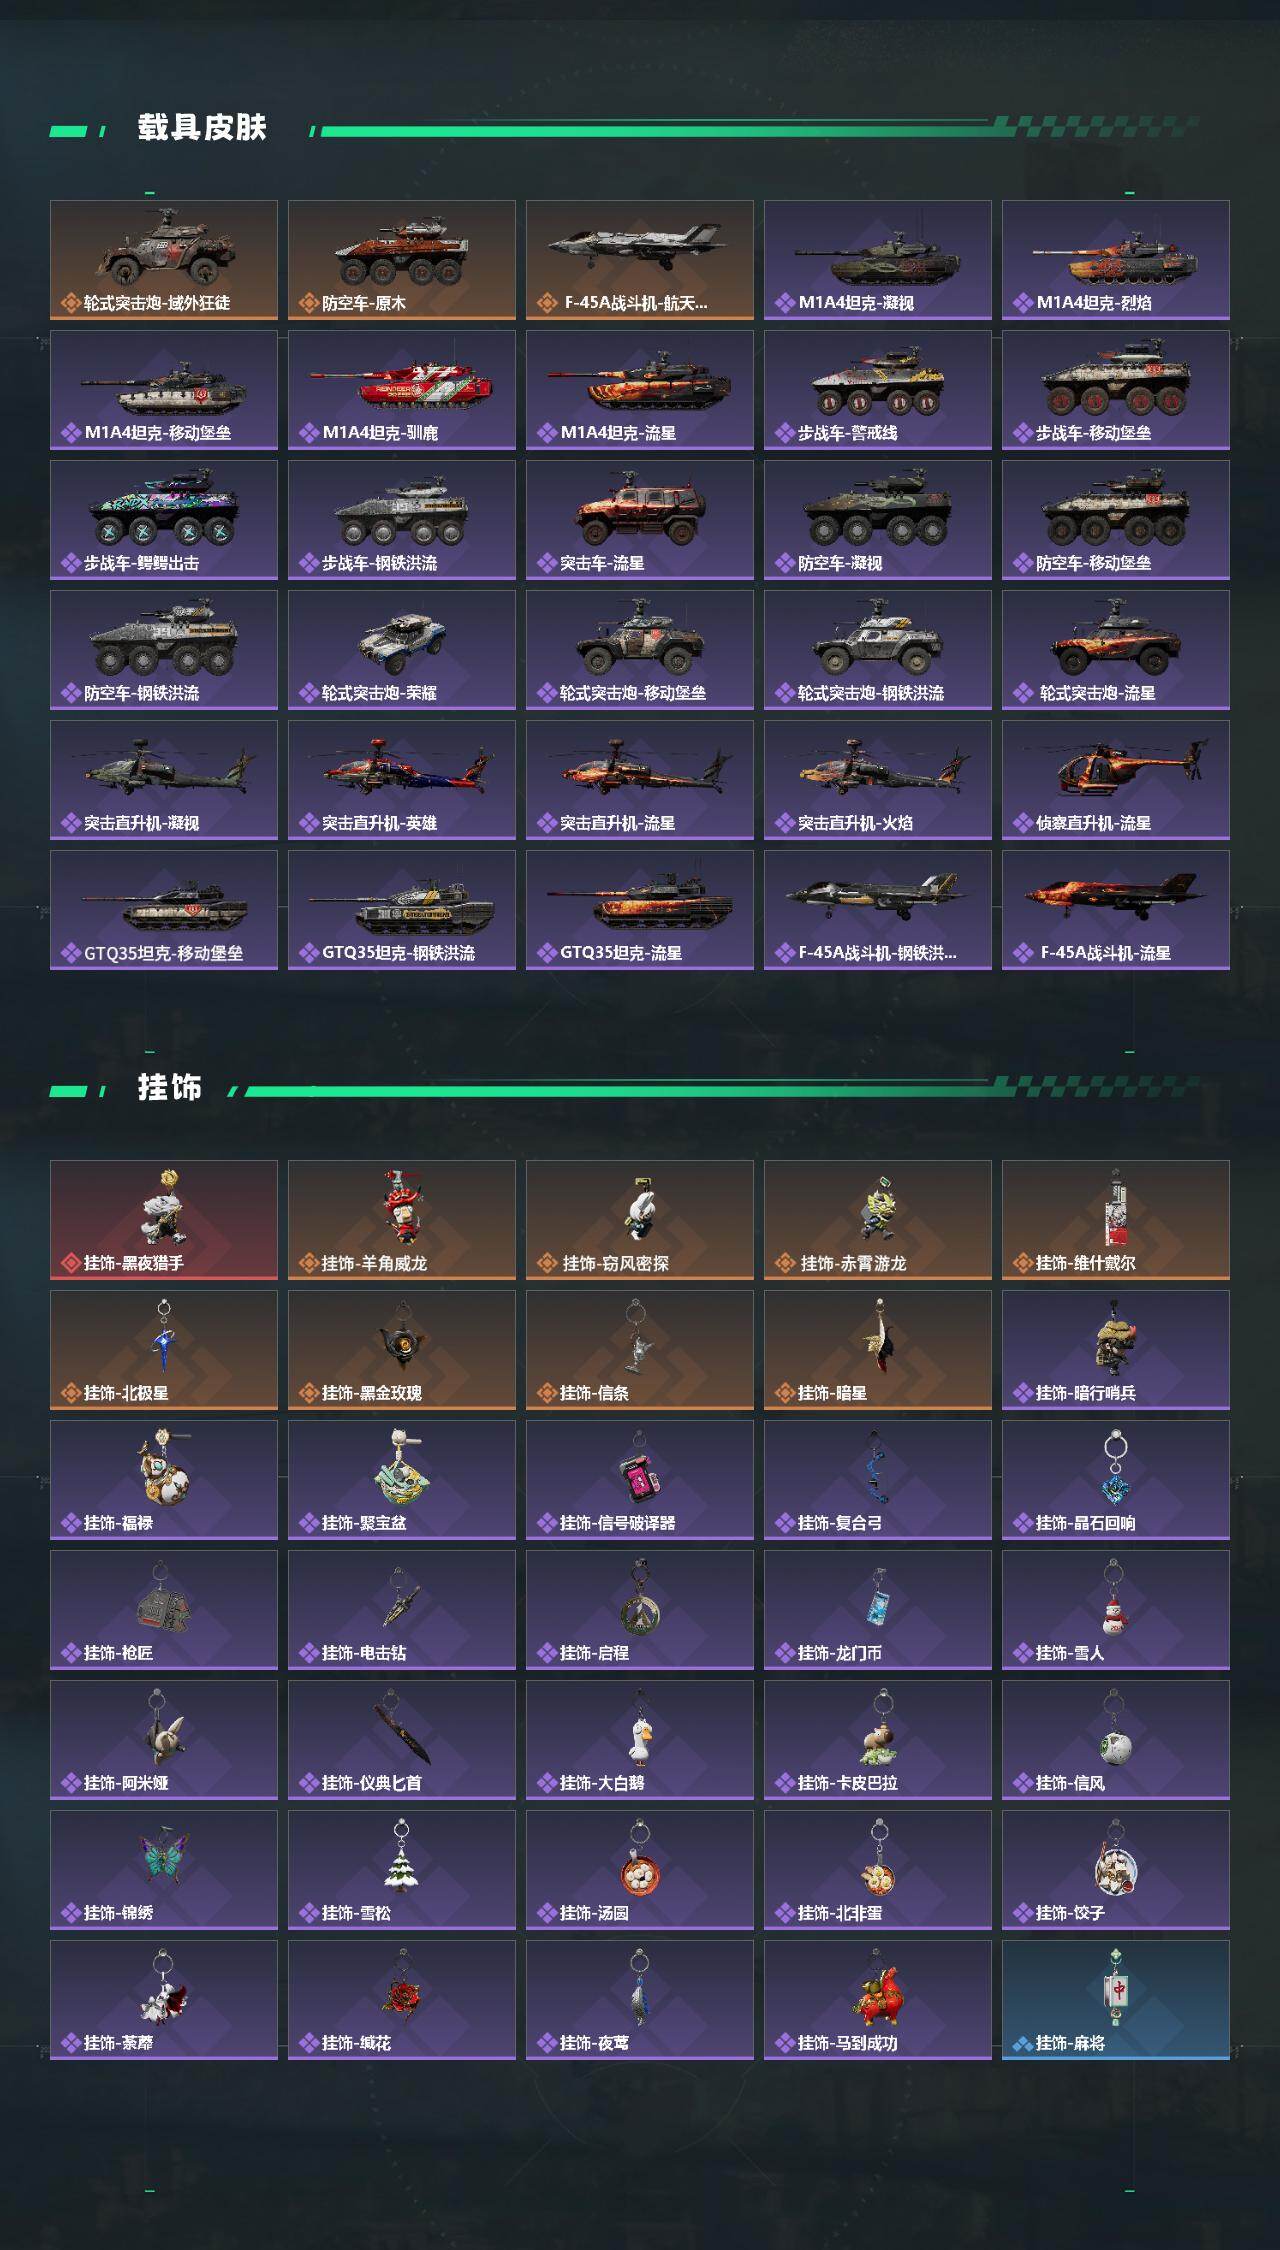Screen dimensions: 1280x2250
Task: Select the 步战车-鳄鳄出击 graffiti vehicle skin
Action: click(164, 520)
